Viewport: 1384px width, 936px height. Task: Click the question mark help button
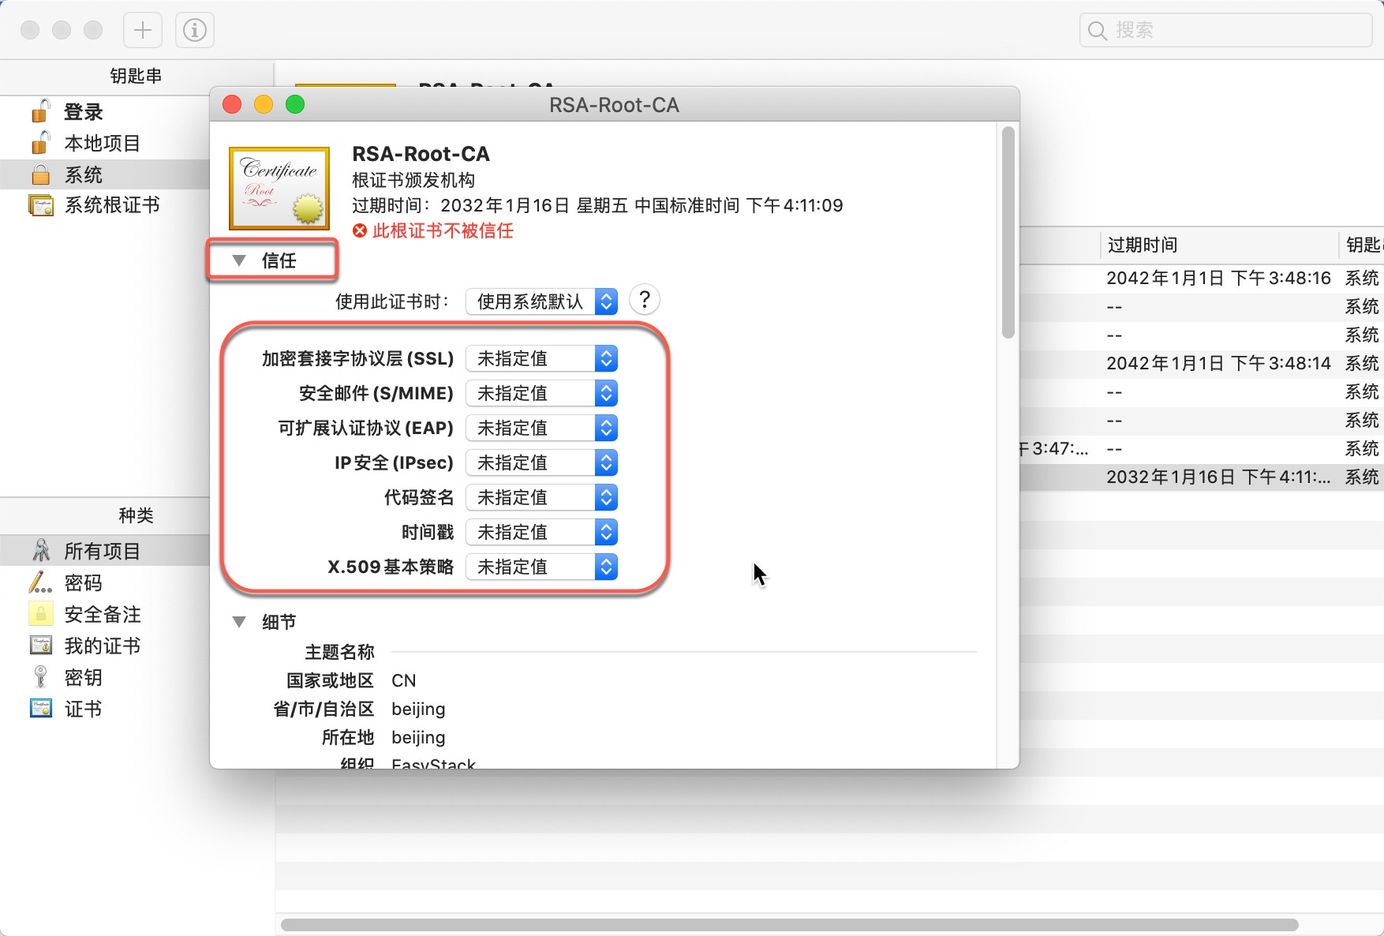click(x=645, y=300)
